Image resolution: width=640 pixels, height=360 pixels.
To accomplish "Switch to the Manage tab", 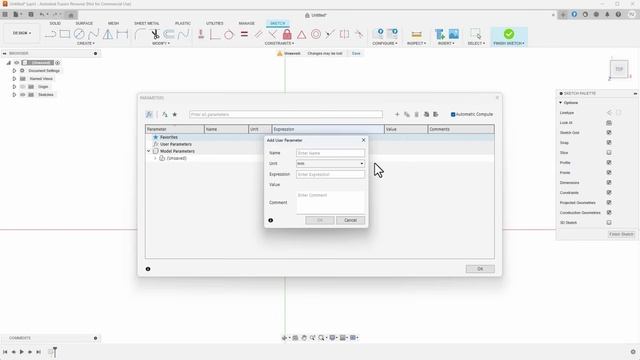I will click(x=247, y=23).
